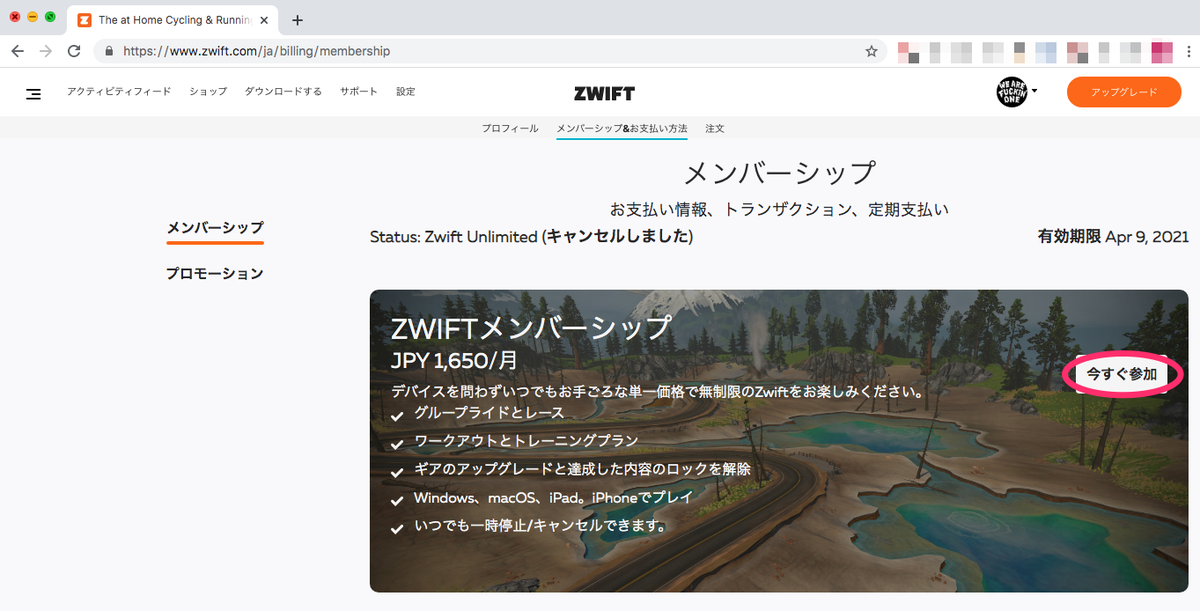Expand the profile dropdown arrow

coord(1034,91)
